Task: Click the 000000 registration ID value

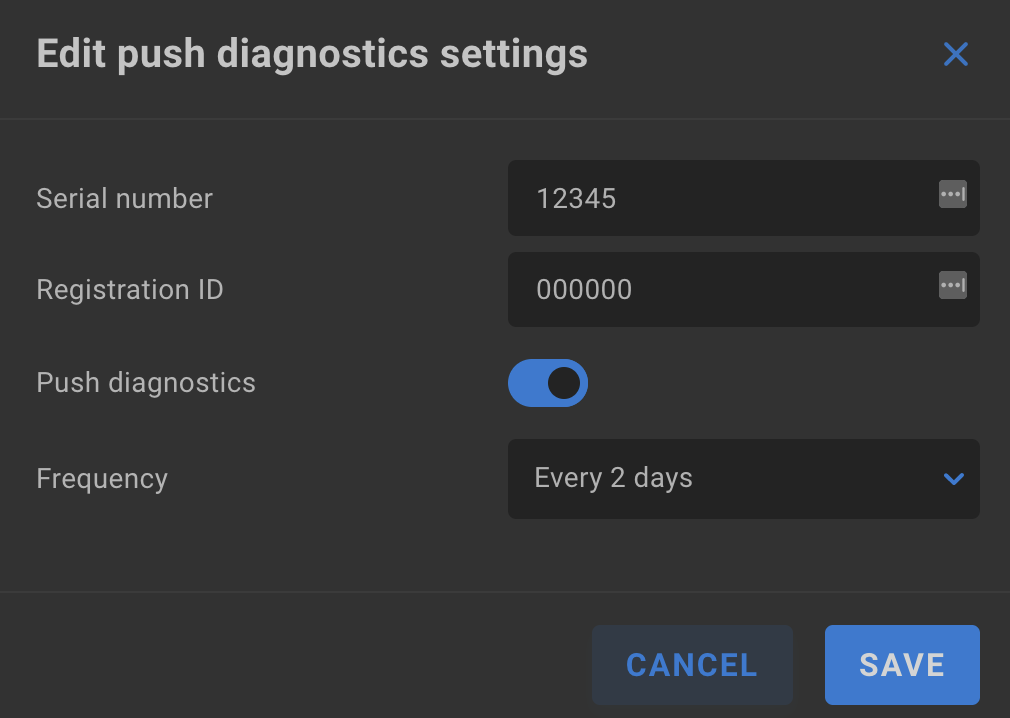Action: [584, 290]
